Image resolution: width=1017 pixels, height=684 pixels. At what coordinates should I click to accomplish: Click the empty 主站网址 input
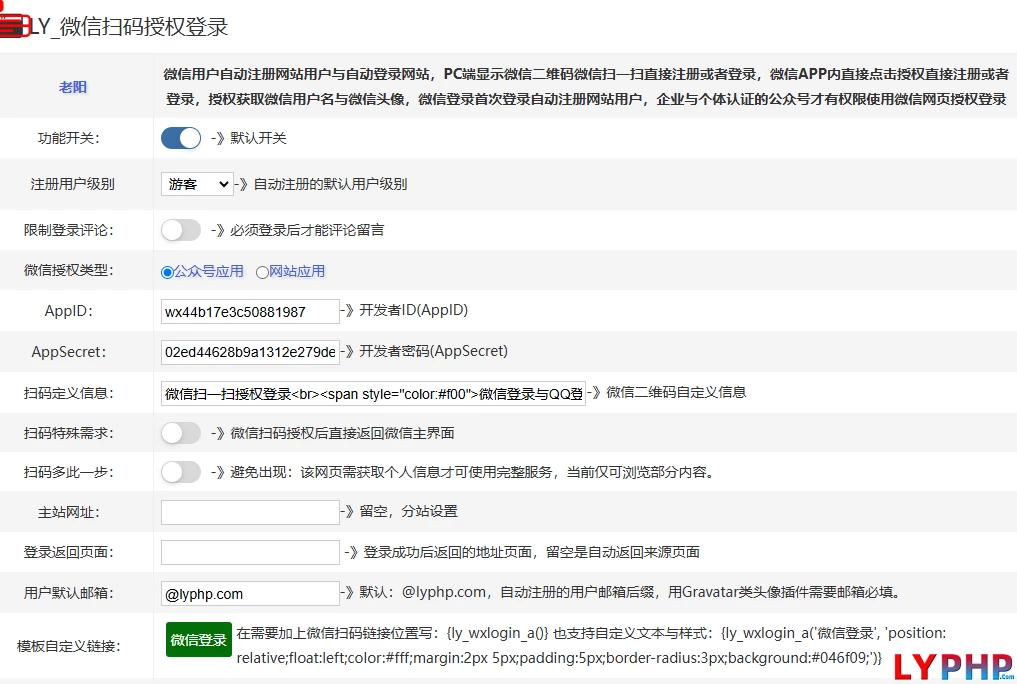(x=250, y=512)
